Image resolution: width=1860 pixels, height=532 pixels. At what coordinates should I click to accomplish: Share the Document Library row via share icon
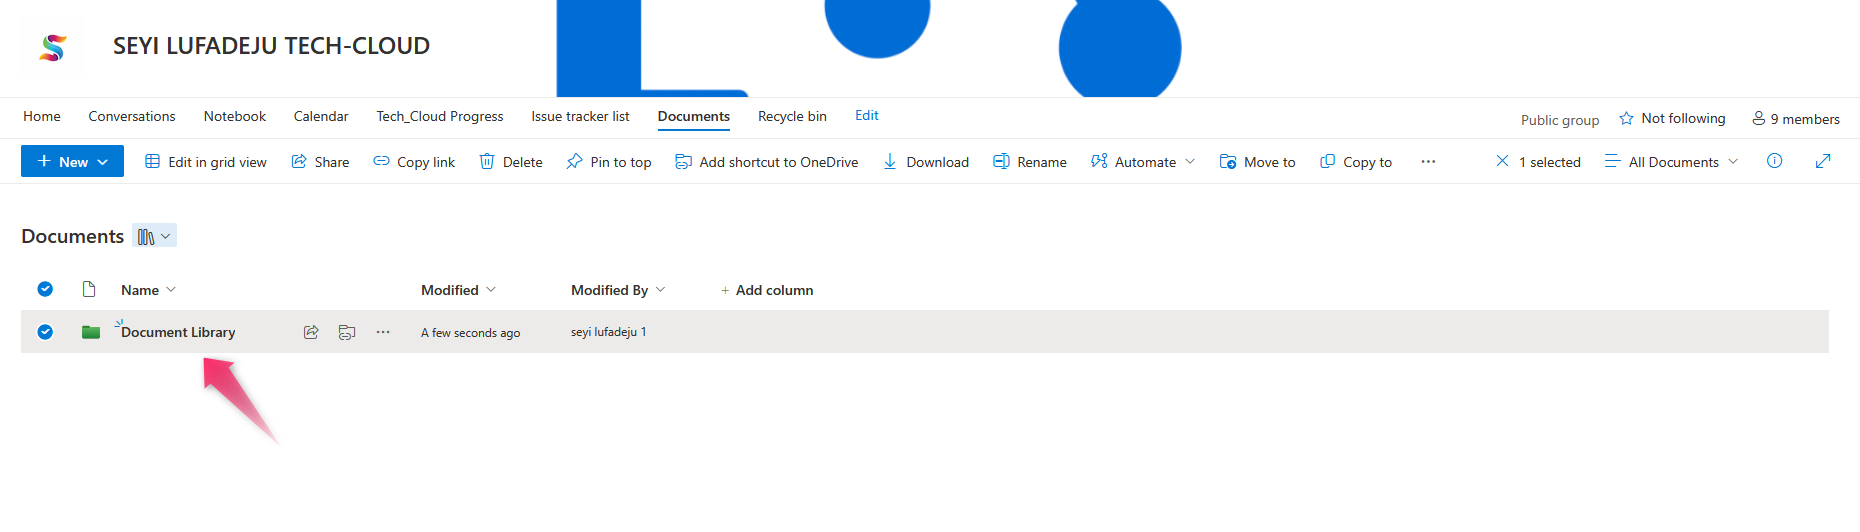311,332
